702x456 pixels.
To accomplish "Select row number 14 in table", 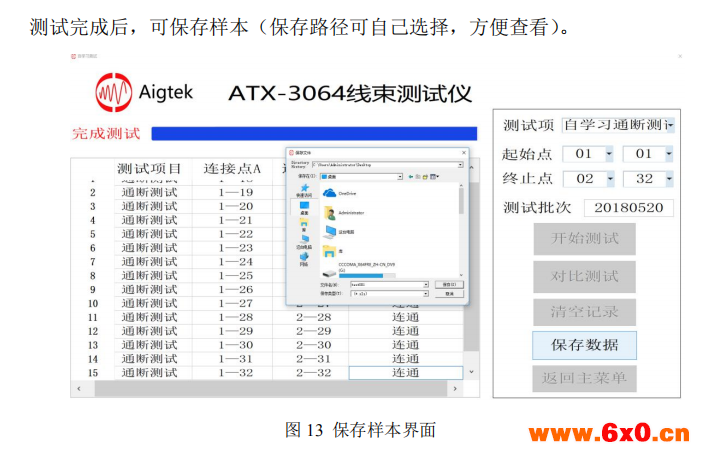I will pyautogui.click(x=93, y=359).
